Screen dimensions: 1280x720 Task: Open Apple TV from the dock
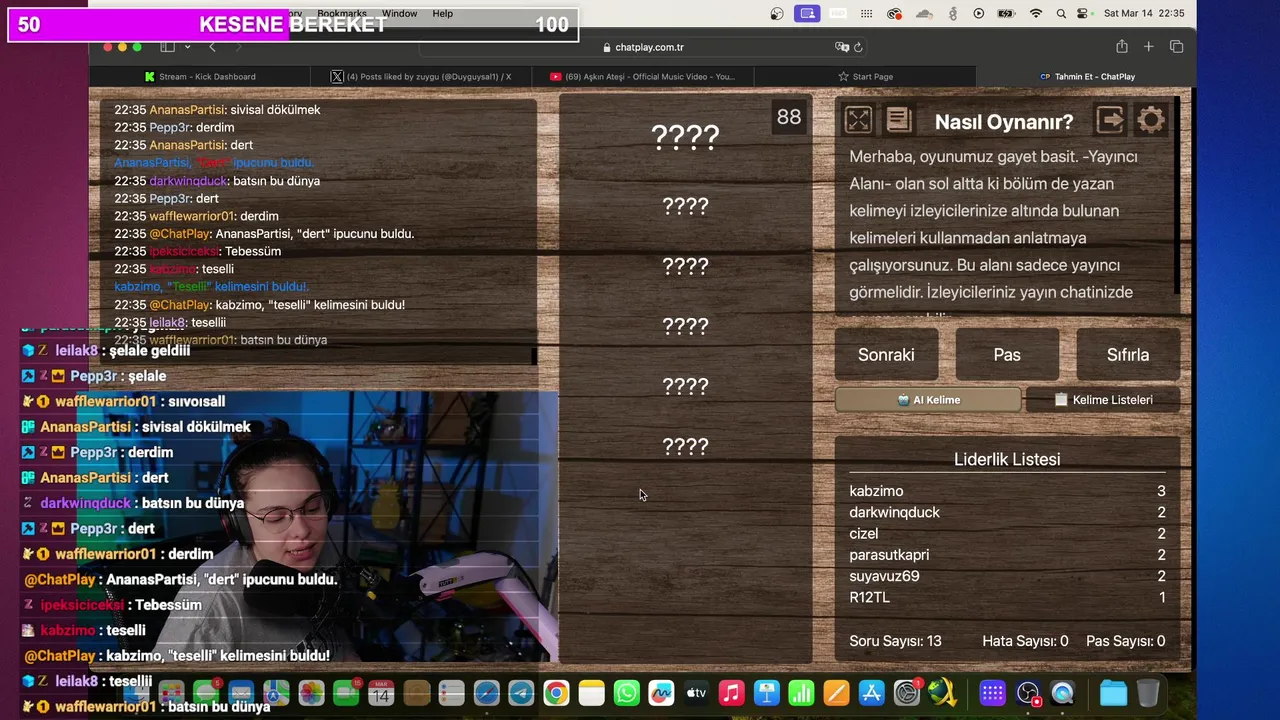tap(696, 693)
